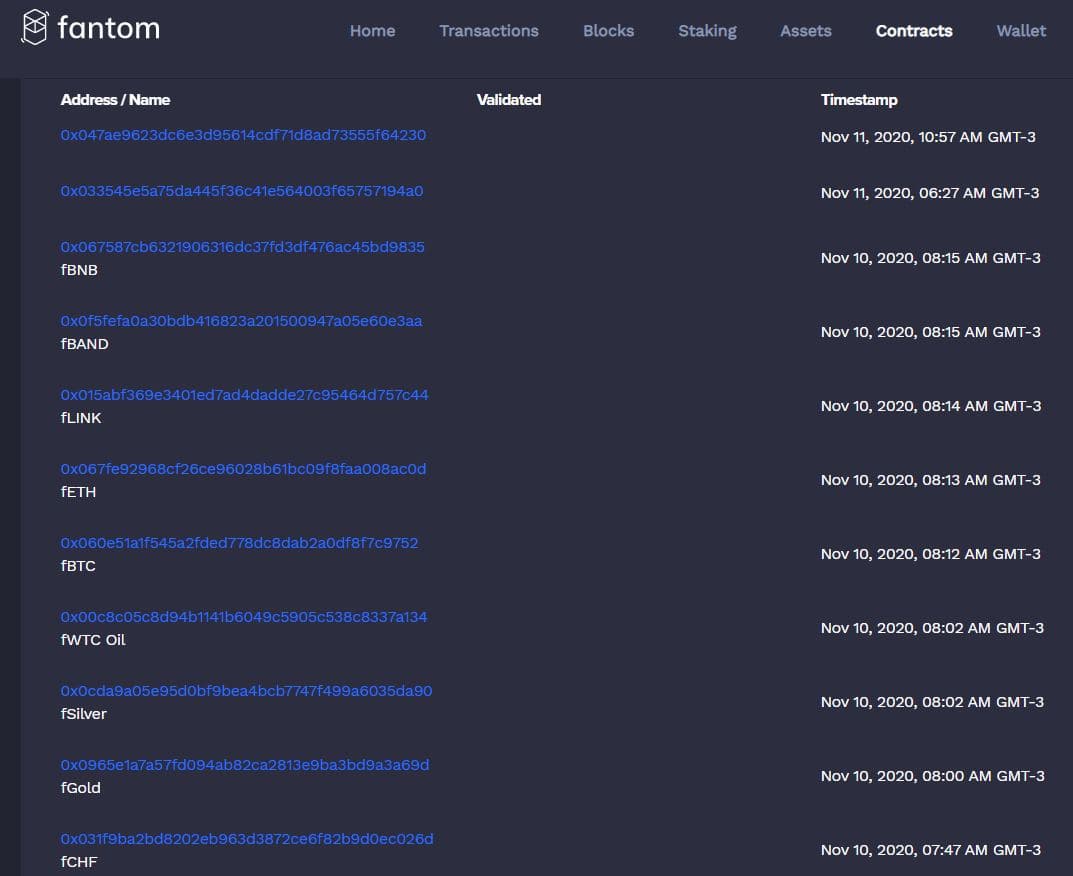Click timestamp Nov 10, 2020, 08:00 AM GMT-3
This screenshot has width=1073, height=876.
933,775
